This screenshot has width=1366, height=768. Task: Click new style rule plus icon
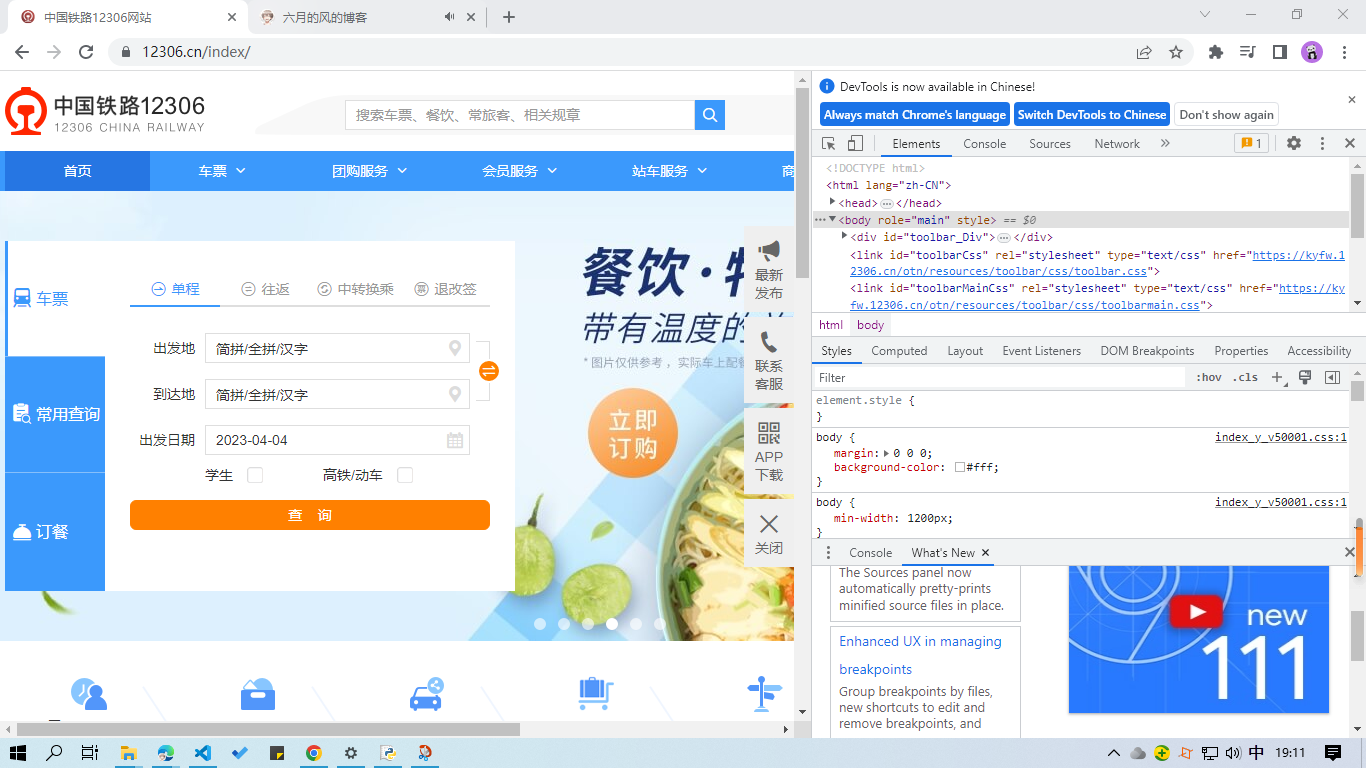click(x=1277, y=378)
